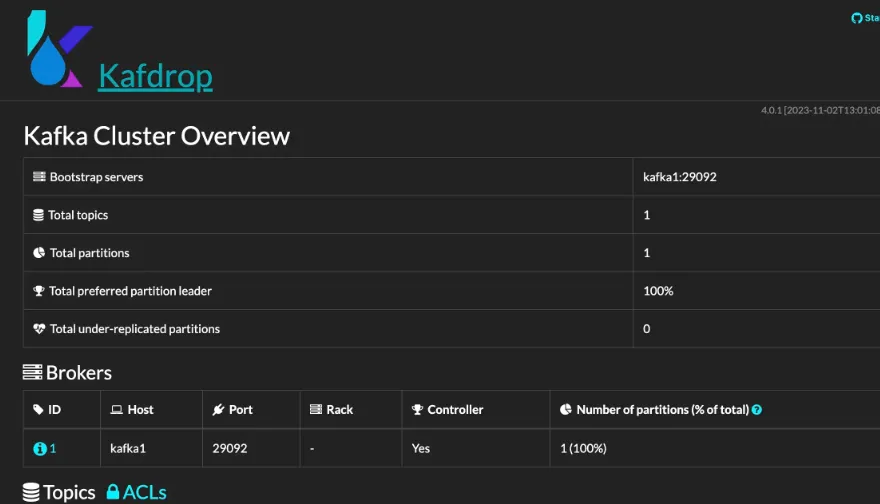
Task: Click the Total topics database icon
Action: pos(38,215)
